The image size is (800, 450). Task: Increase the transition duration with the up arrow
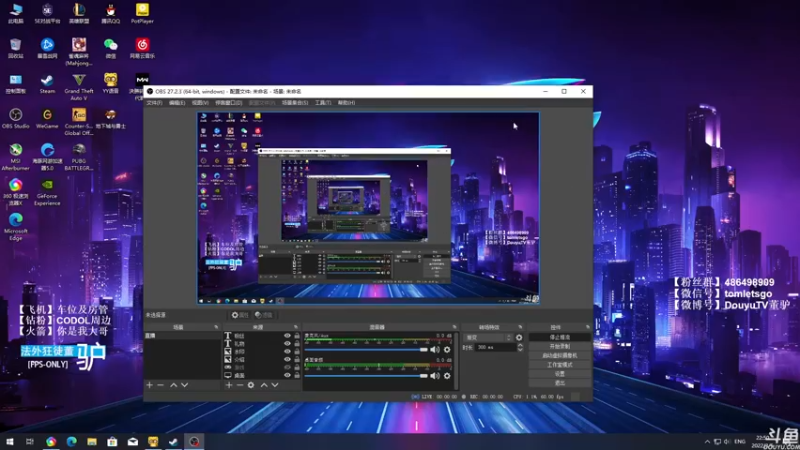[520, 345]
